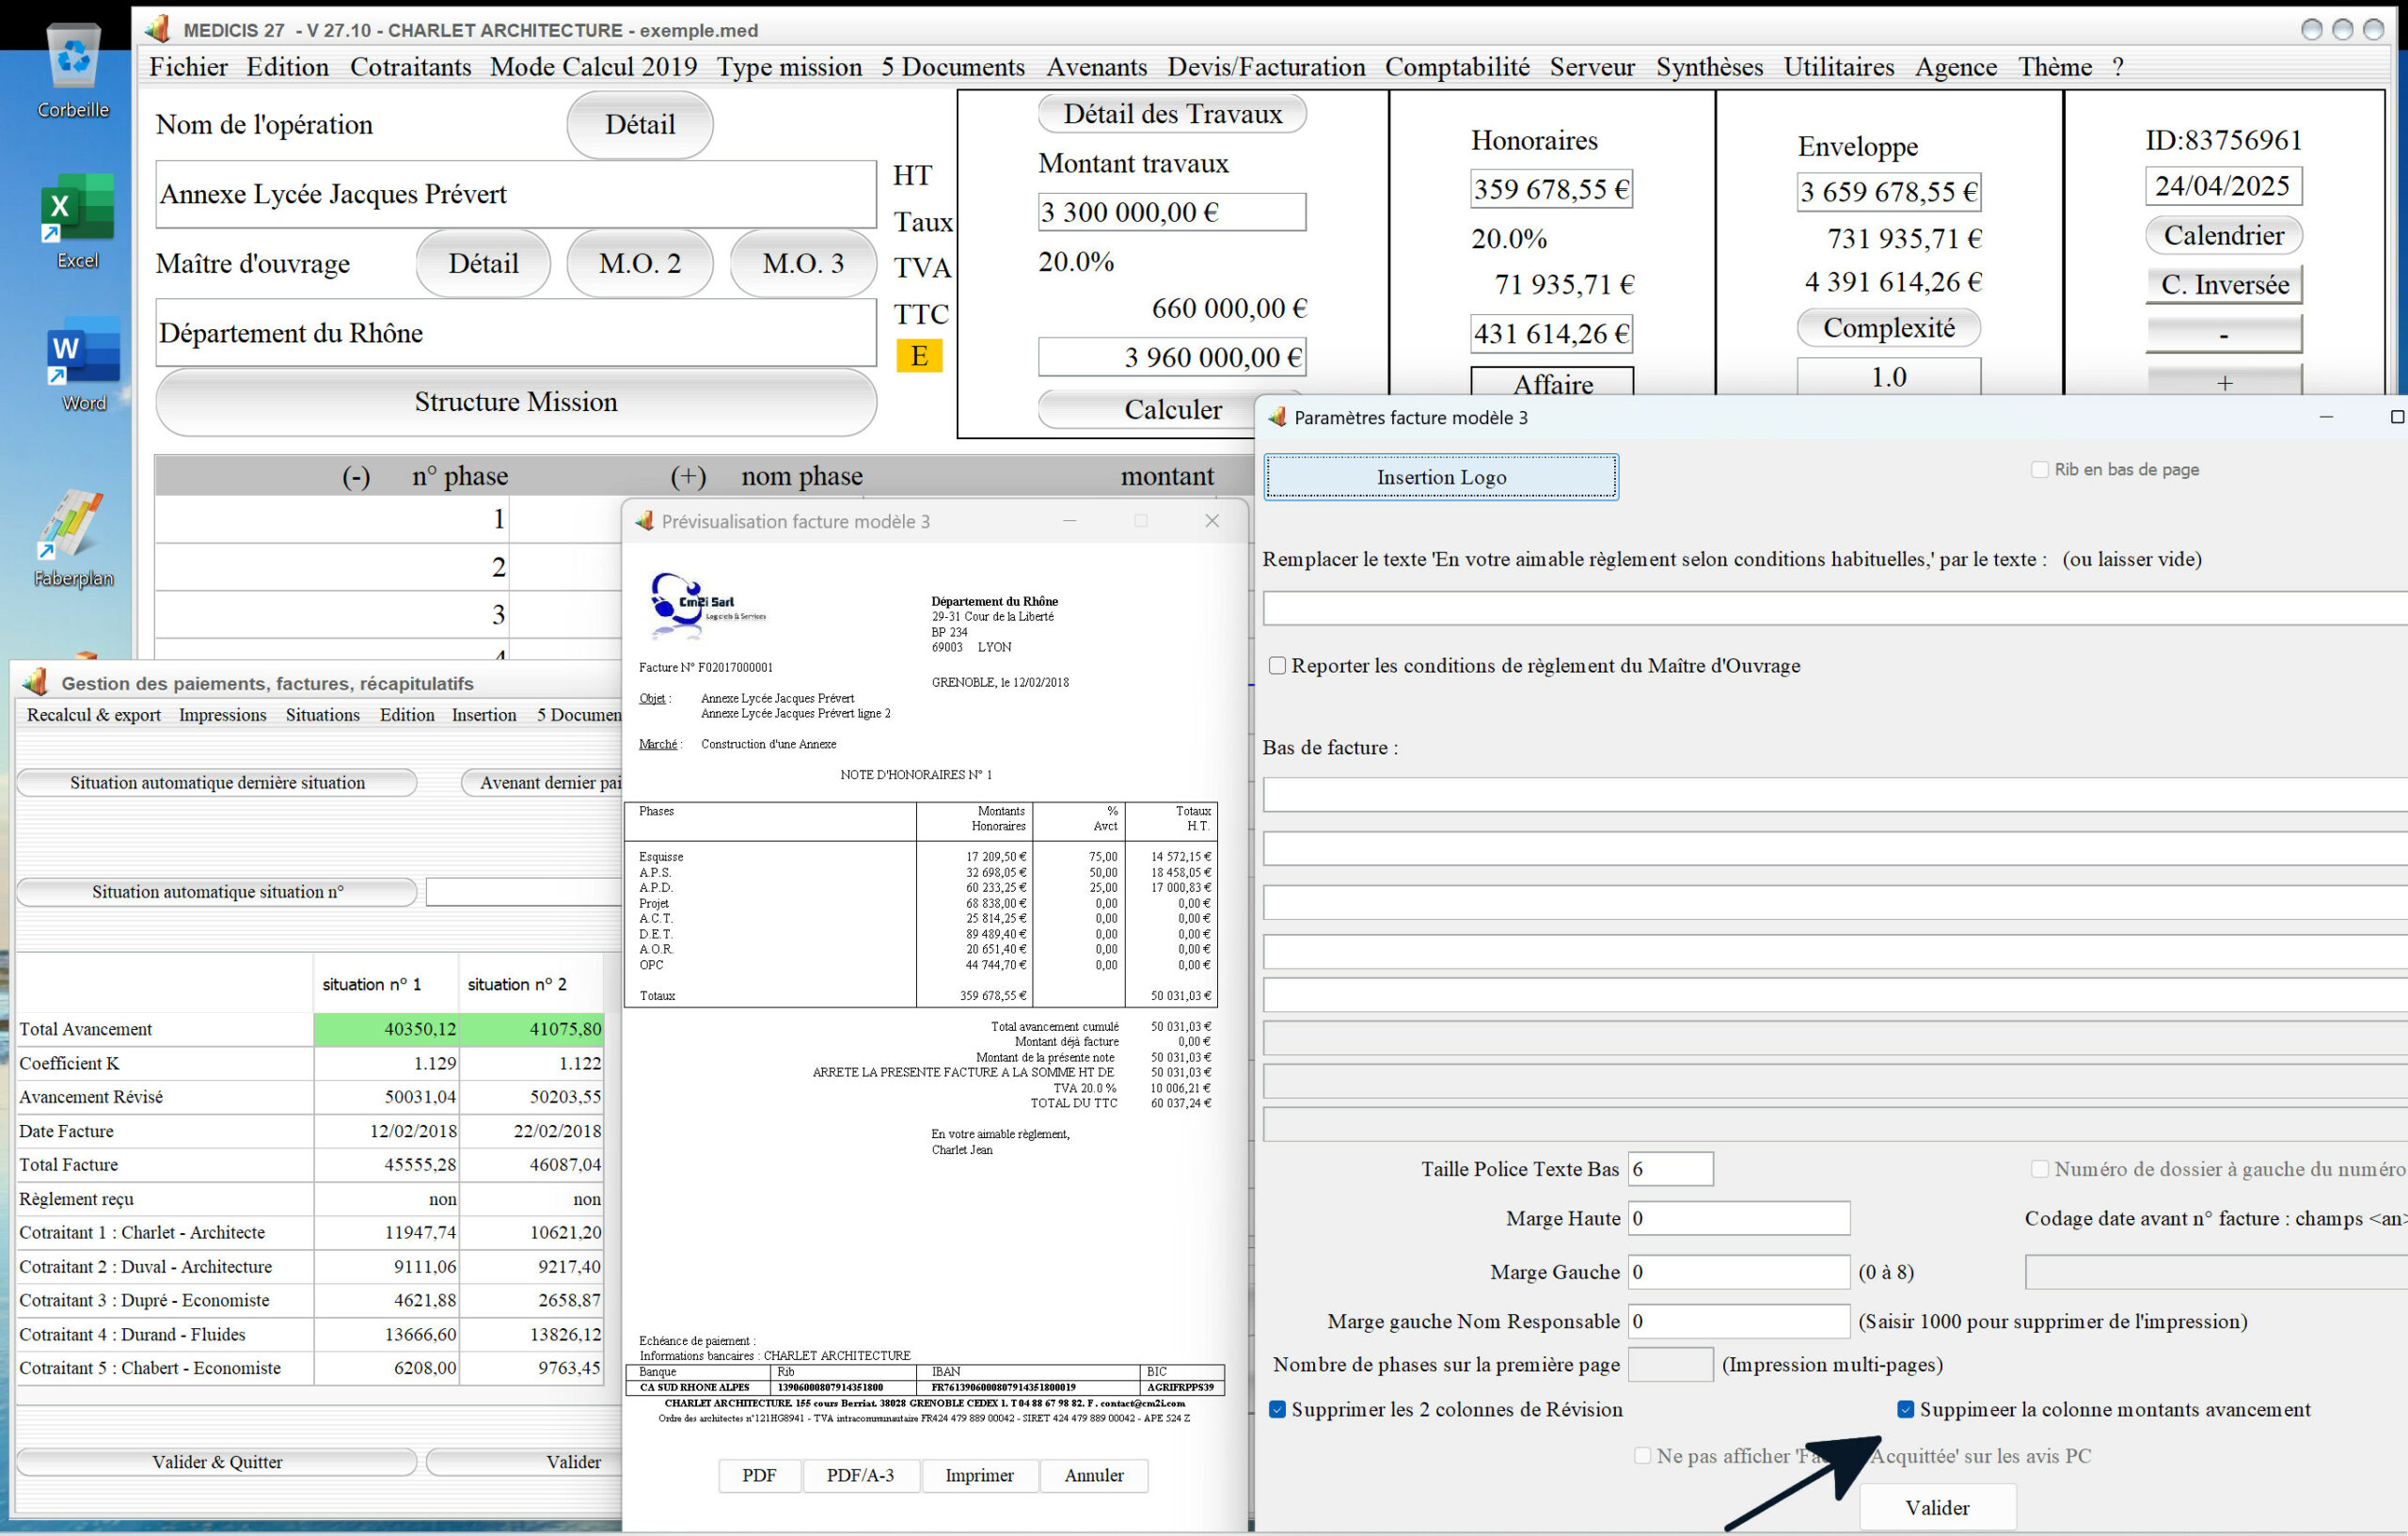The height and width of the screenshot is (1536, 2408).
Task: Click the Honoraires field 359 678,55 €
Action: pyautogui.click(x=1551, y=189)
